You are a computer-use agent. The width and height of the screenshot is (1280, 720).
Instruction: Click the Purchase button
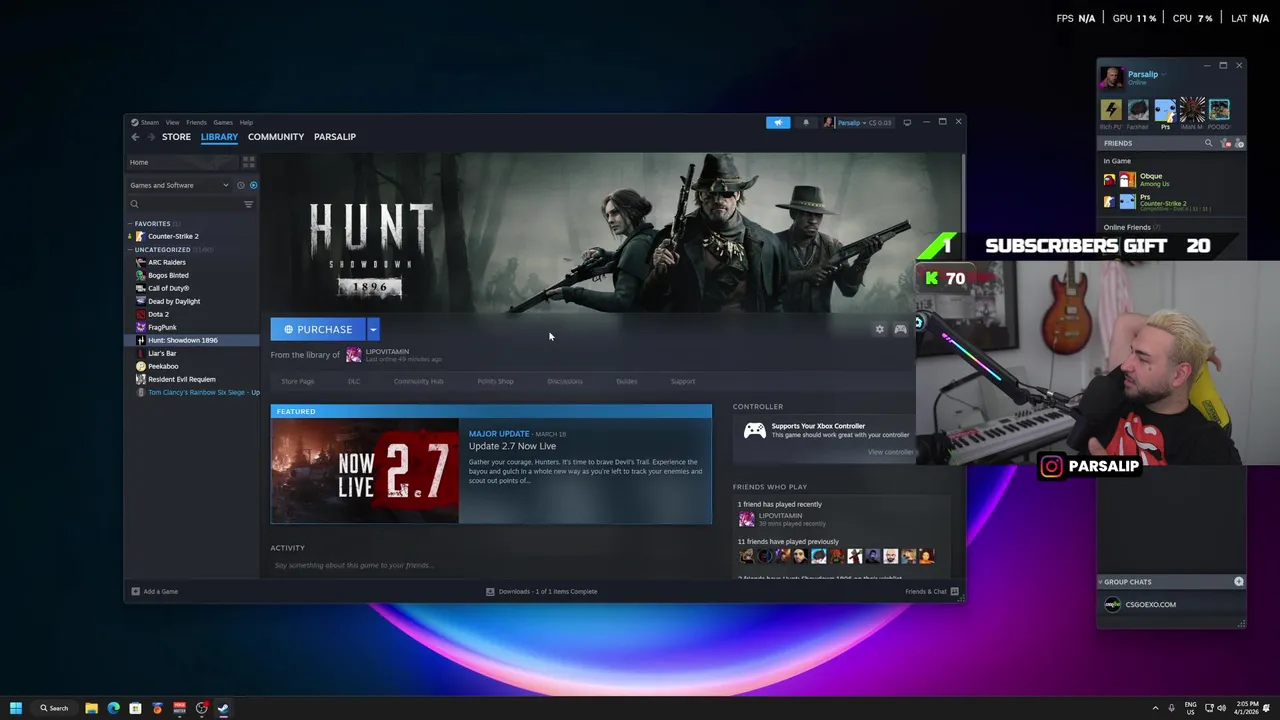pos(318,329)
